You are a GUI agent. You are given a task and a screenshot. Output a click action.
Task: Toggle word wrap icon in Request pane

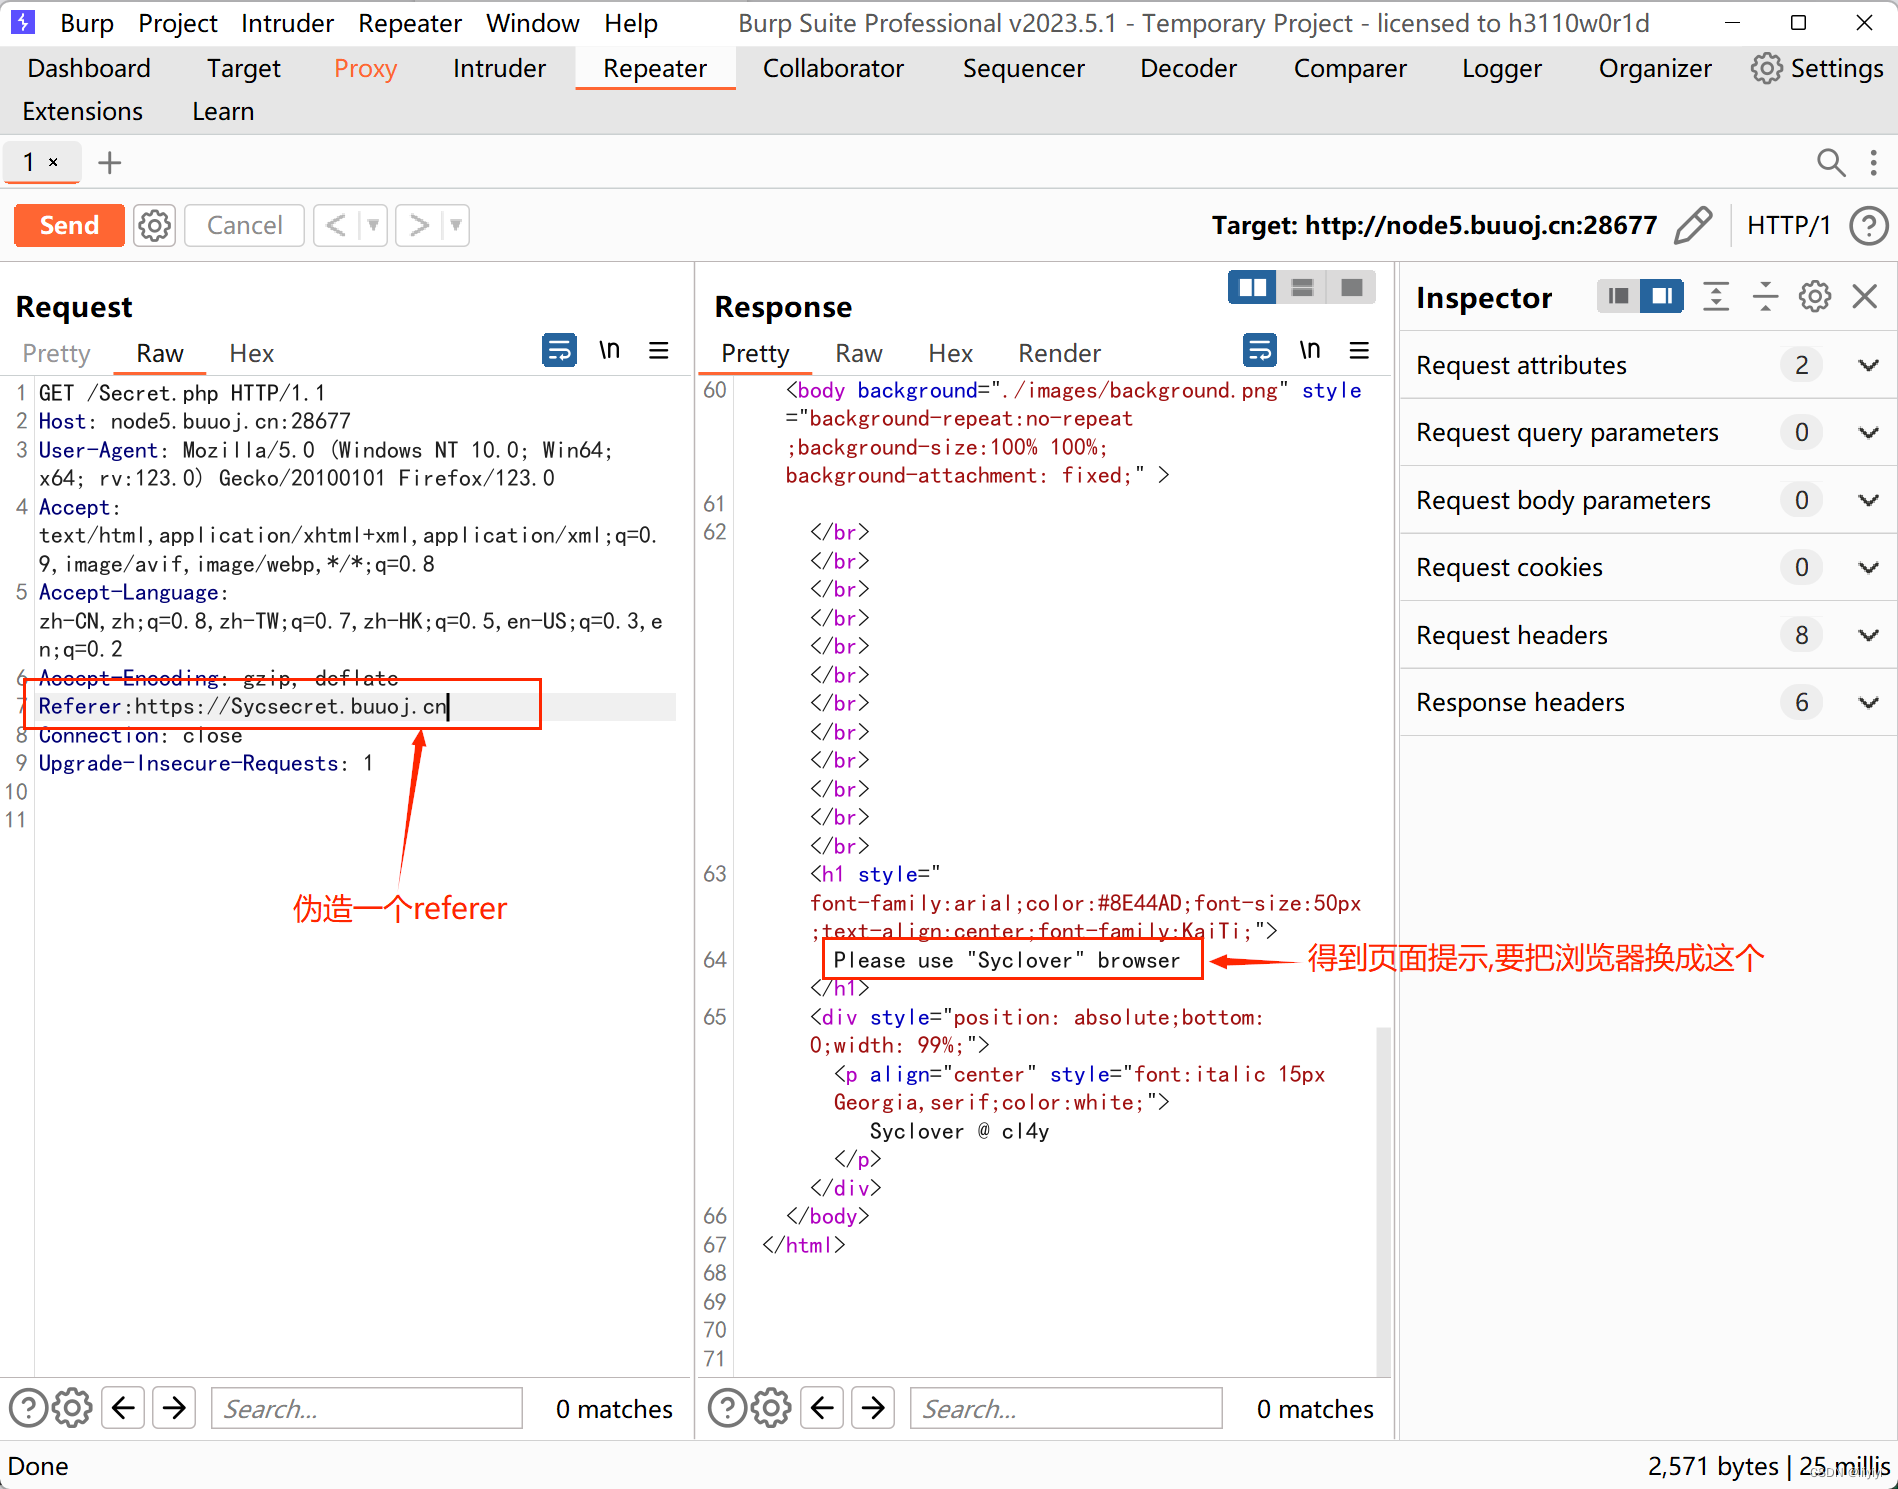pos(559,350)
